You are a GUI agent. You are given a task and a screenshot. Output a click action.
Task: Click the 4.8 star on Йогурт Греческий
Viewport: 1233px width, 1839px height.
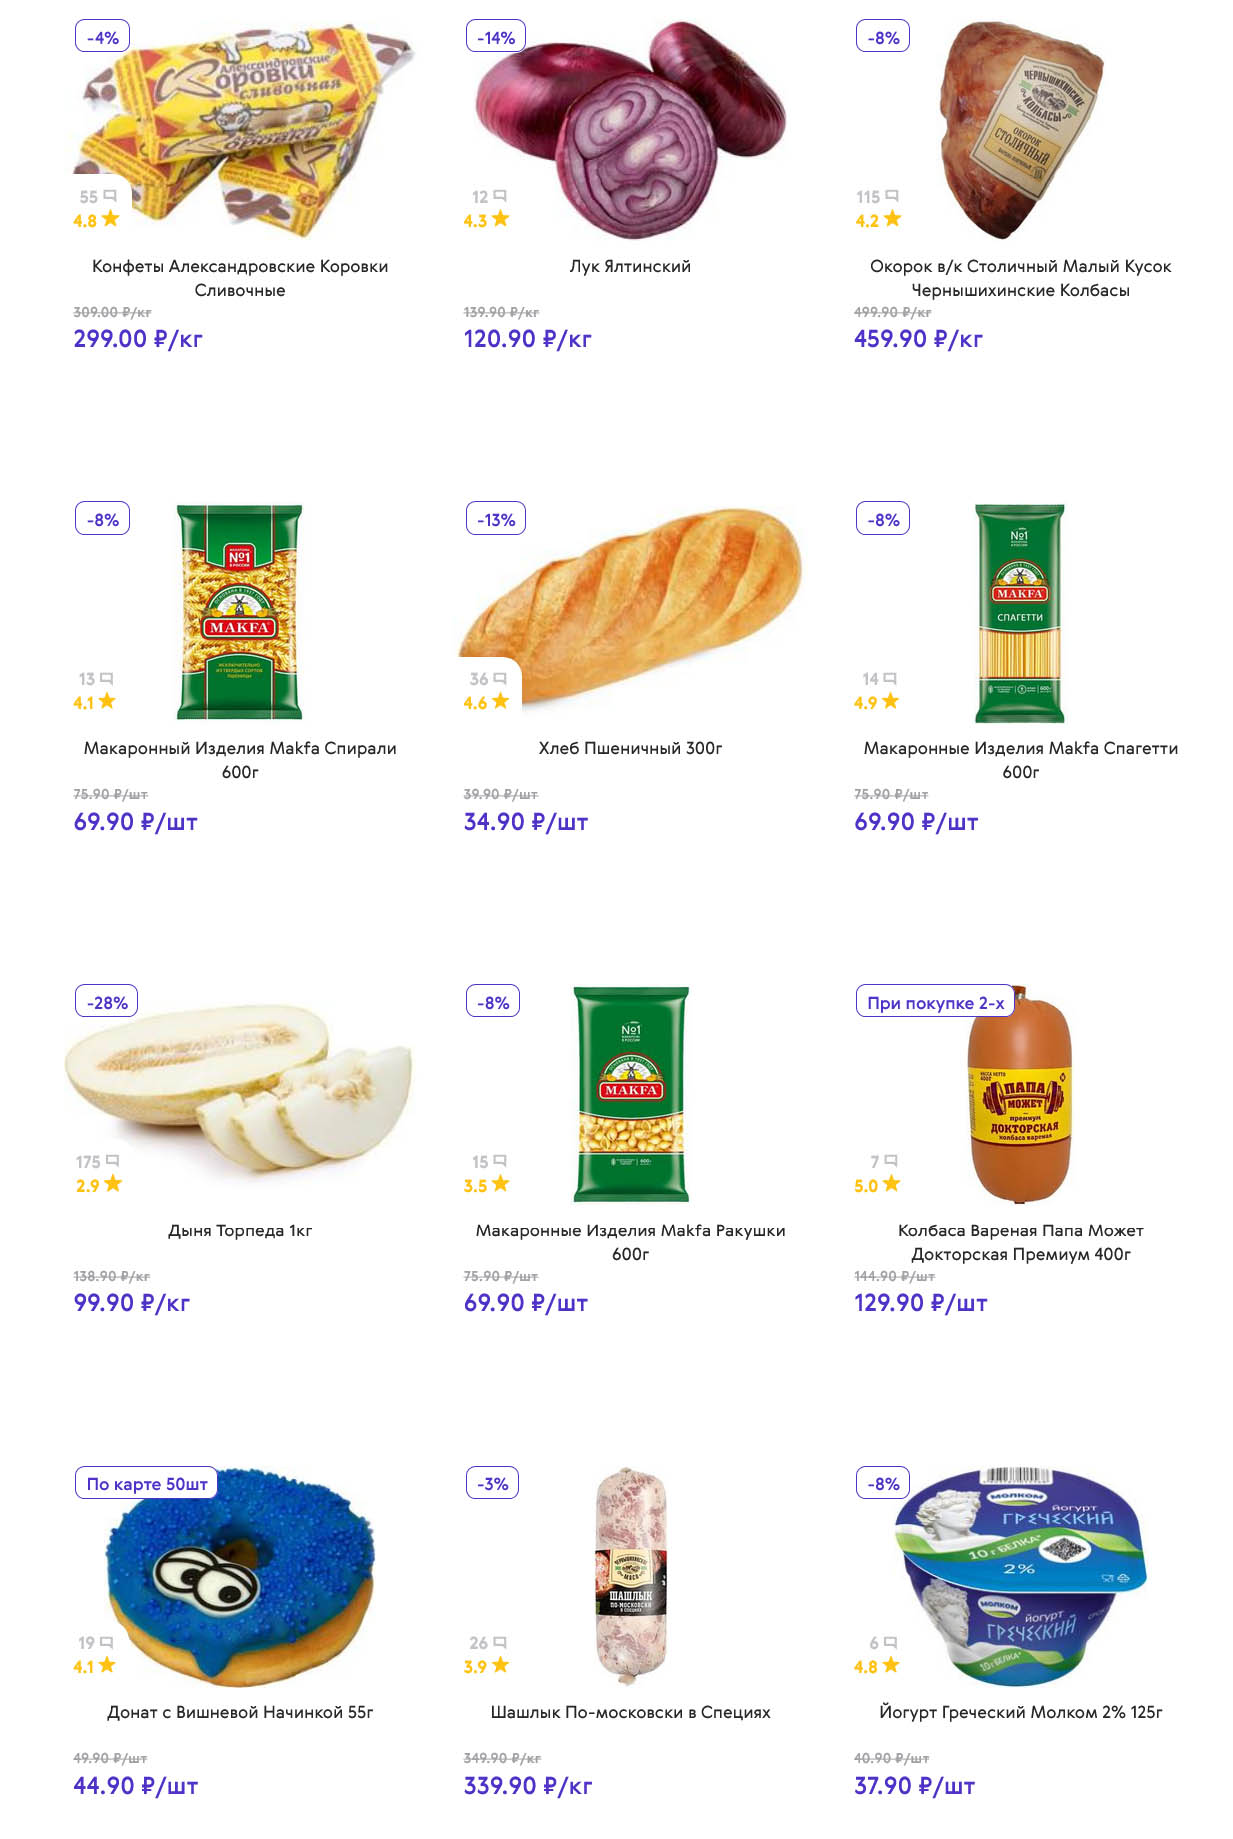pos(891,1665)
